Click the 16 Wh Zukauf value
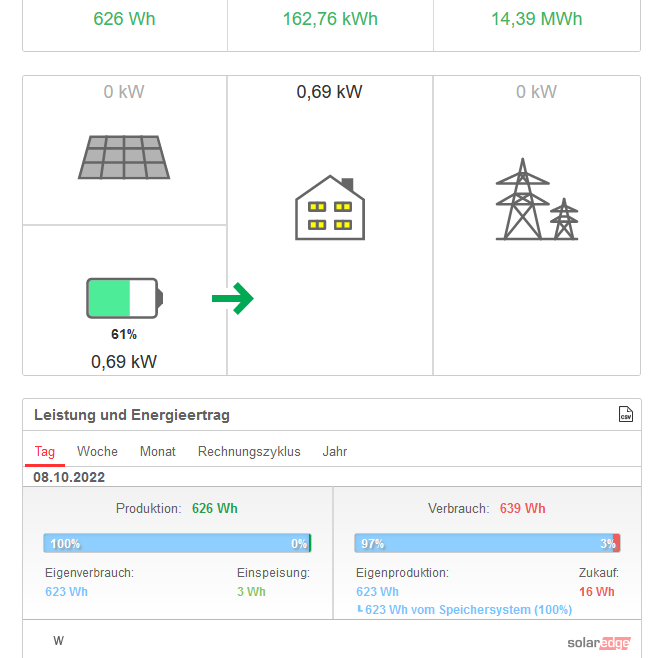 [x=597, y=591]
